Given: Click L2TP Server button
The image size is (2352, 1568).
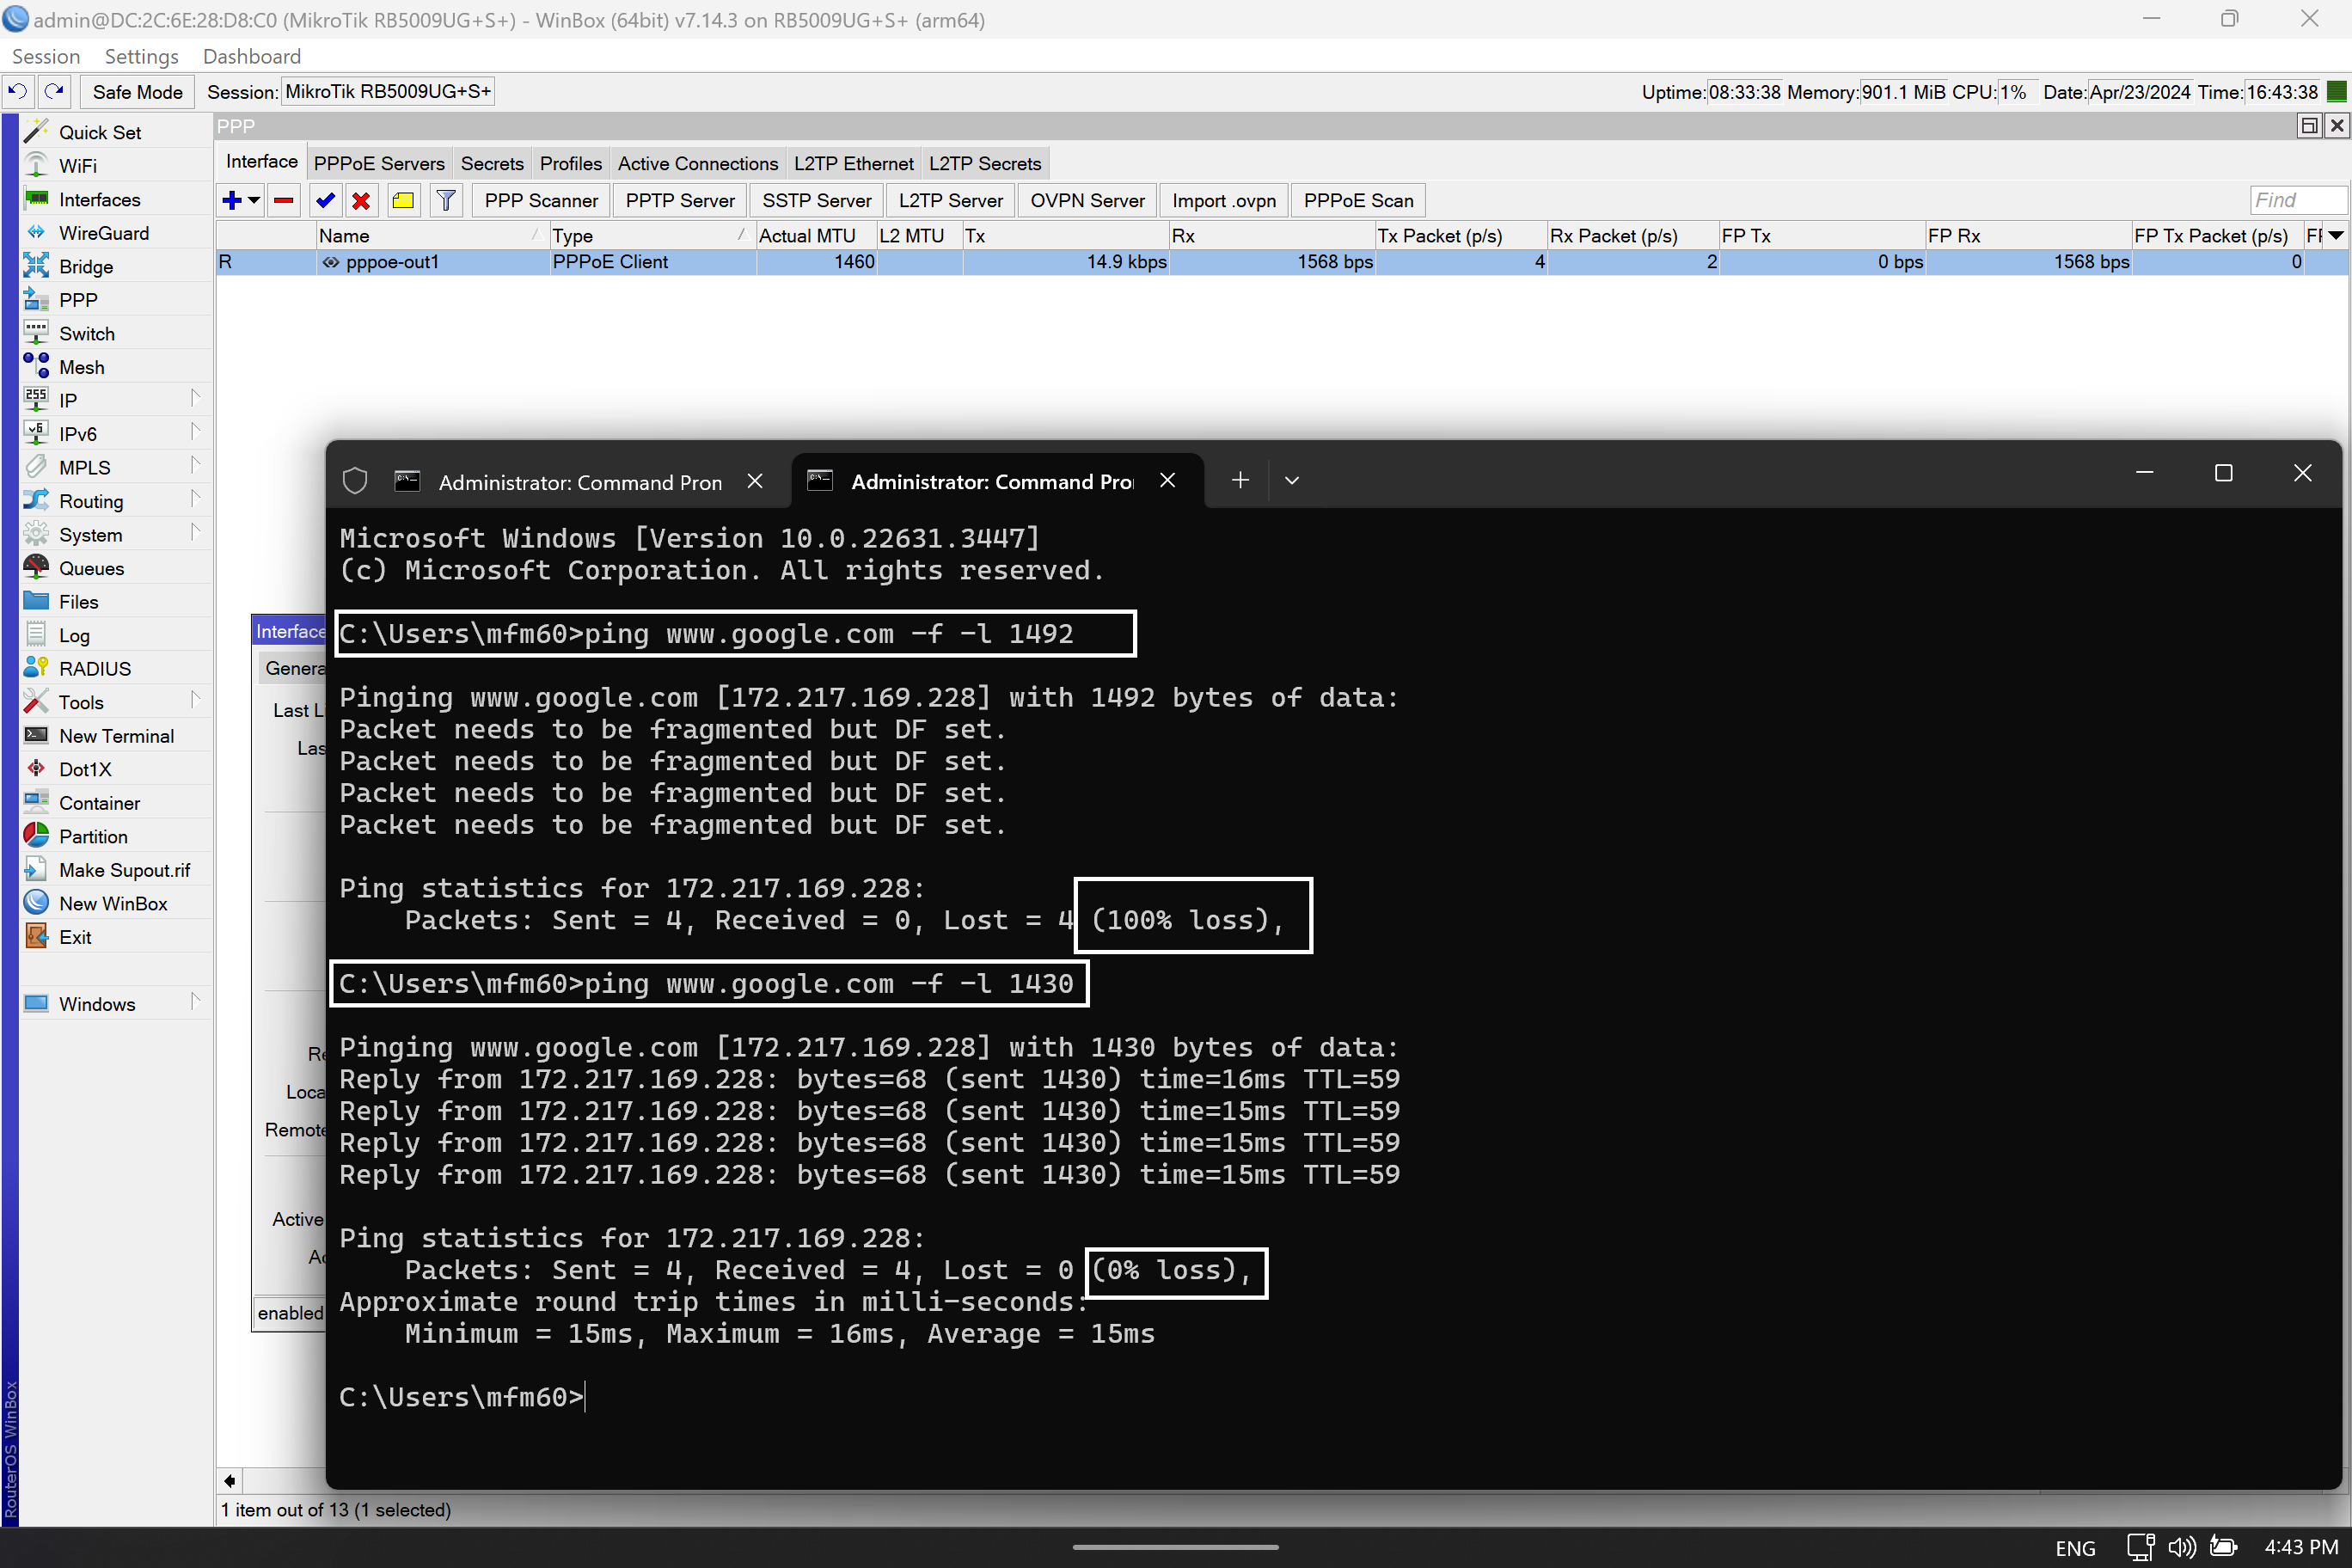Looking at the screenshot, I should (950, 200).
